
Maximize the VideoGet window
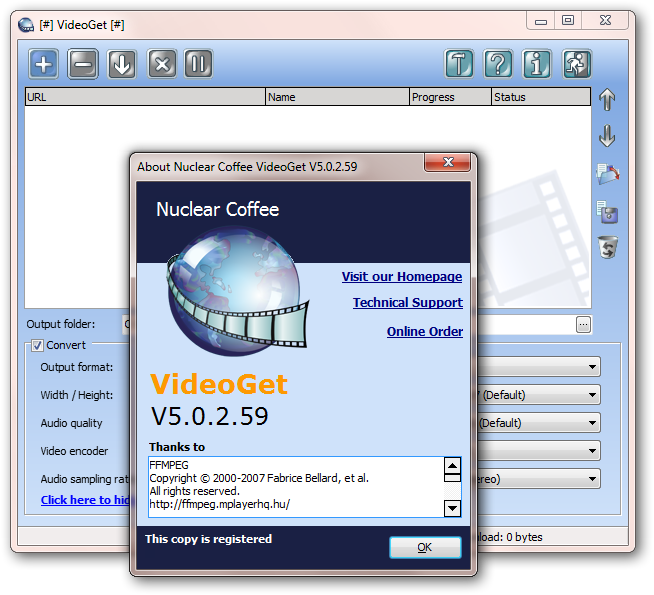(568, 20)
